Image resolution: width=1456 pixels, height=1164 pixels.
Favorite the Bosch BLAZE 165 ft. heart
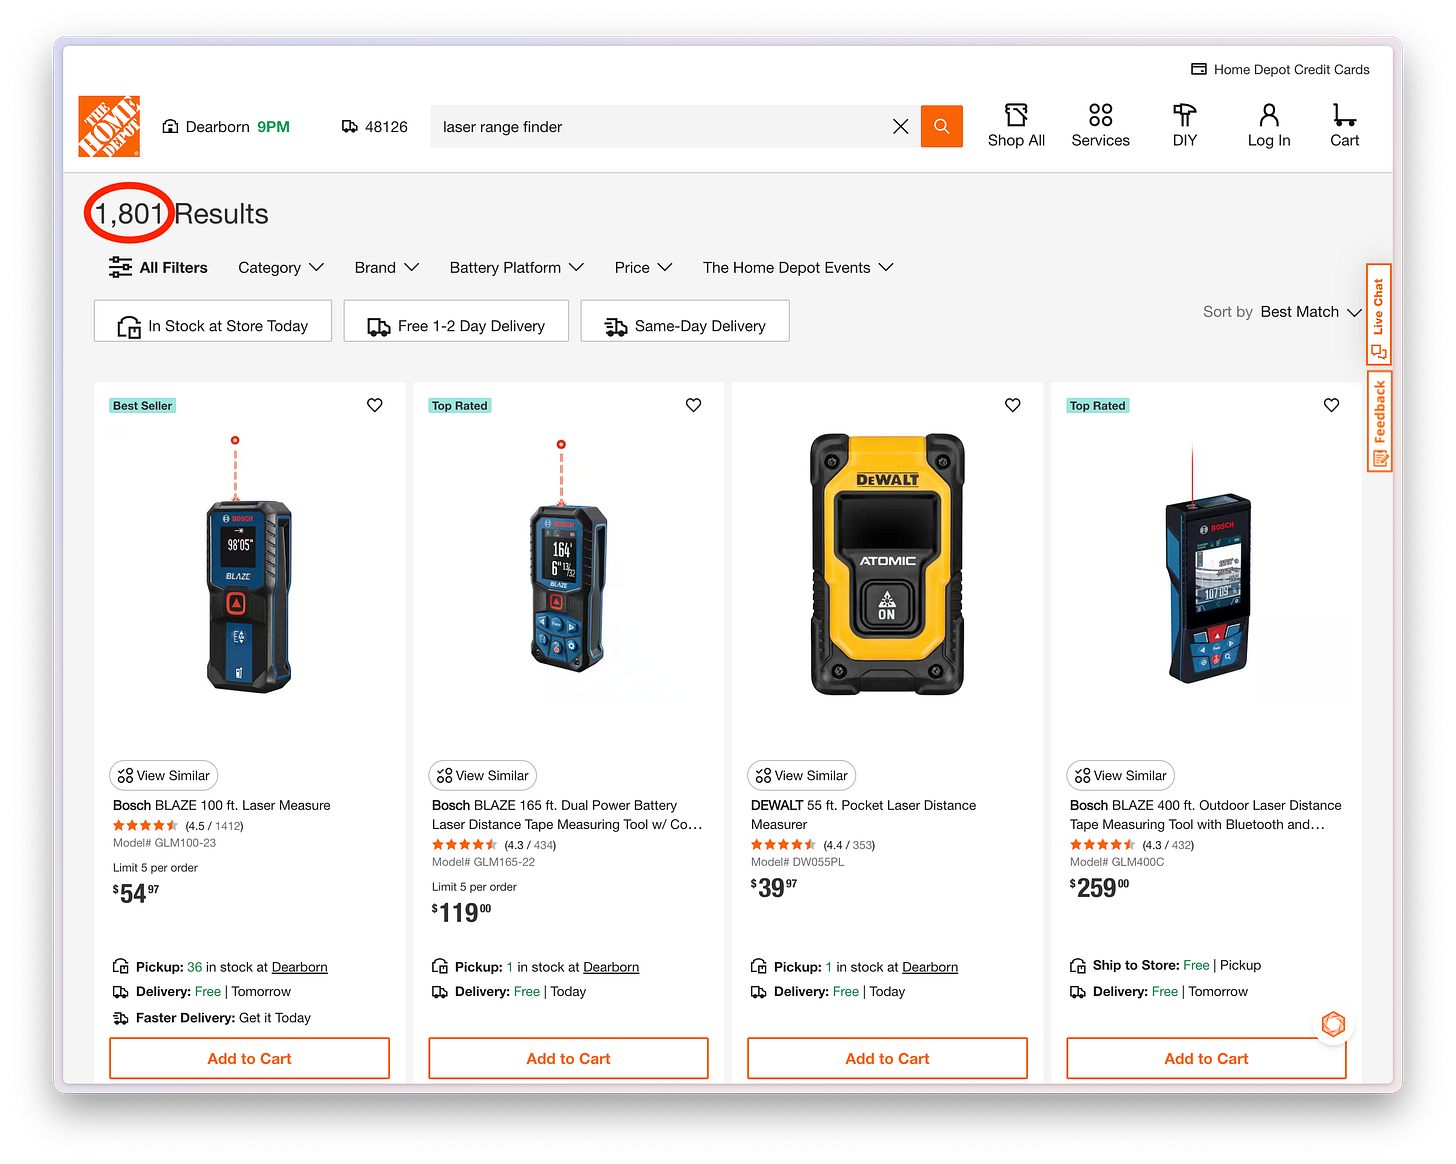click(694, 405)
